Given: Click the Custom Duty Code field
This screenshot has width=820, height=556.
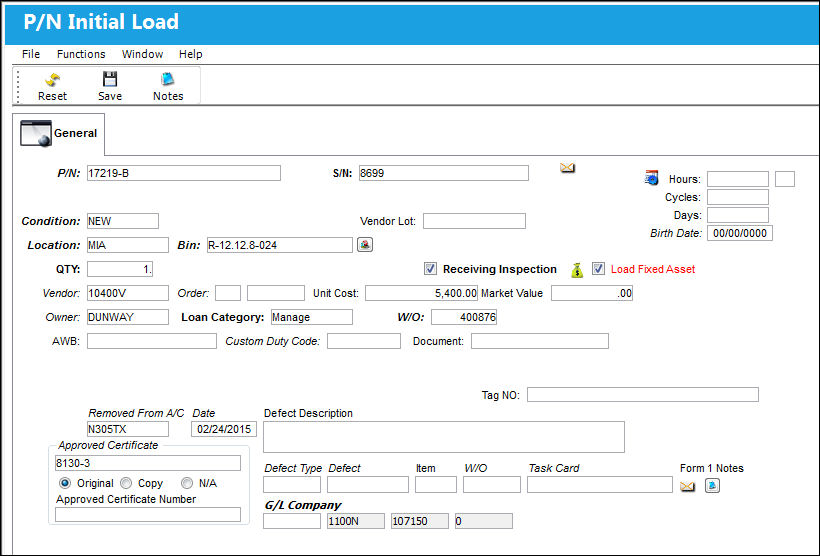Looking at the screenshot, I should pos(364,341).
